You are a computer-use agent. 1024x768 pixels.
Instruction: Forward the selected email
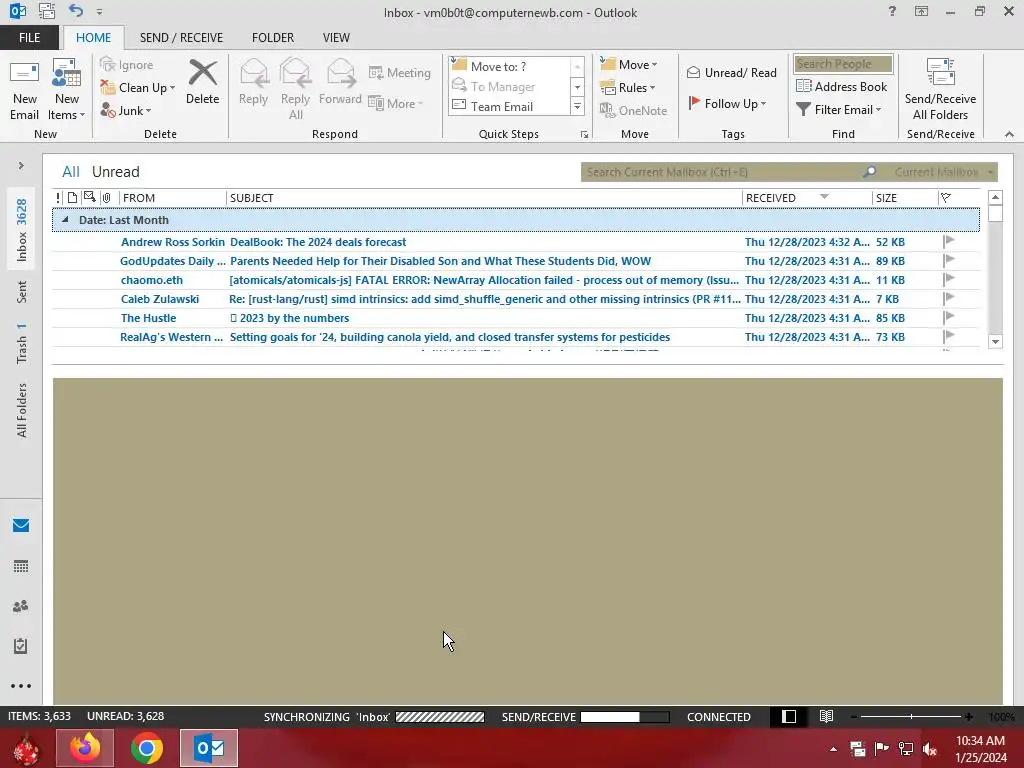click(340, 82)
